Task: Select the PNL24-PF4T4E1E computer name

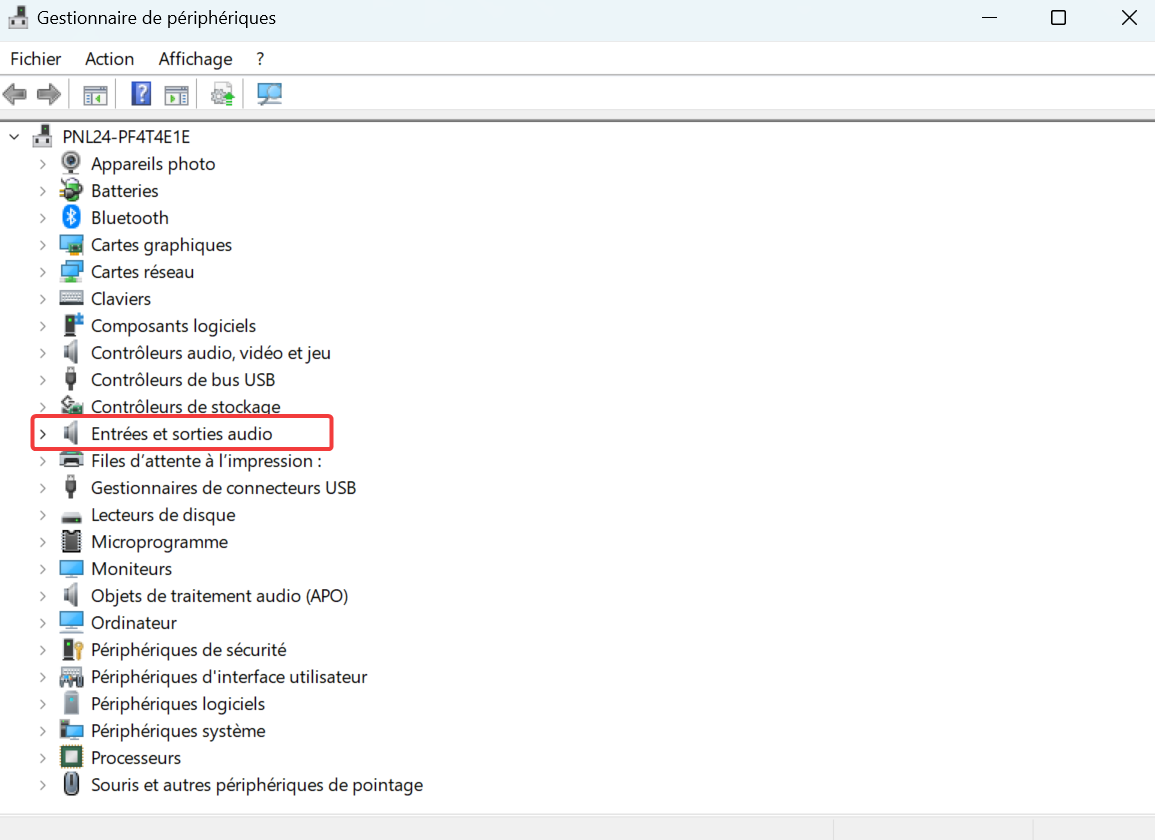Action: pyautogui.click(x=126, y=136)
